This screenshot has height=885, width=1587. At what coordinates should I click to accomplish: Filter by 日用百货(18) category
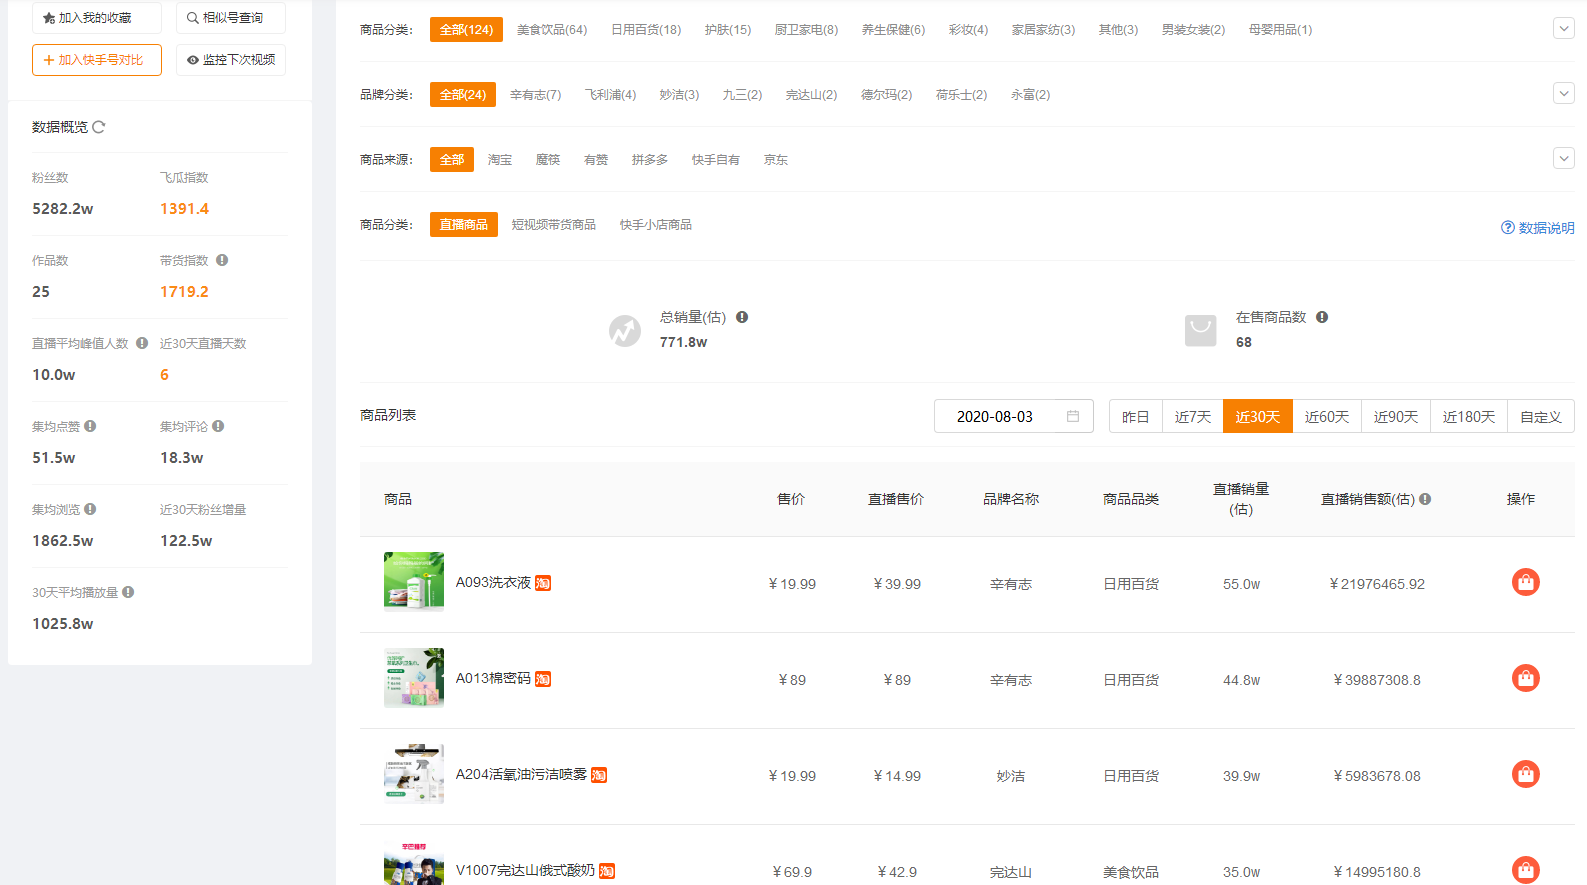point(646,30)
